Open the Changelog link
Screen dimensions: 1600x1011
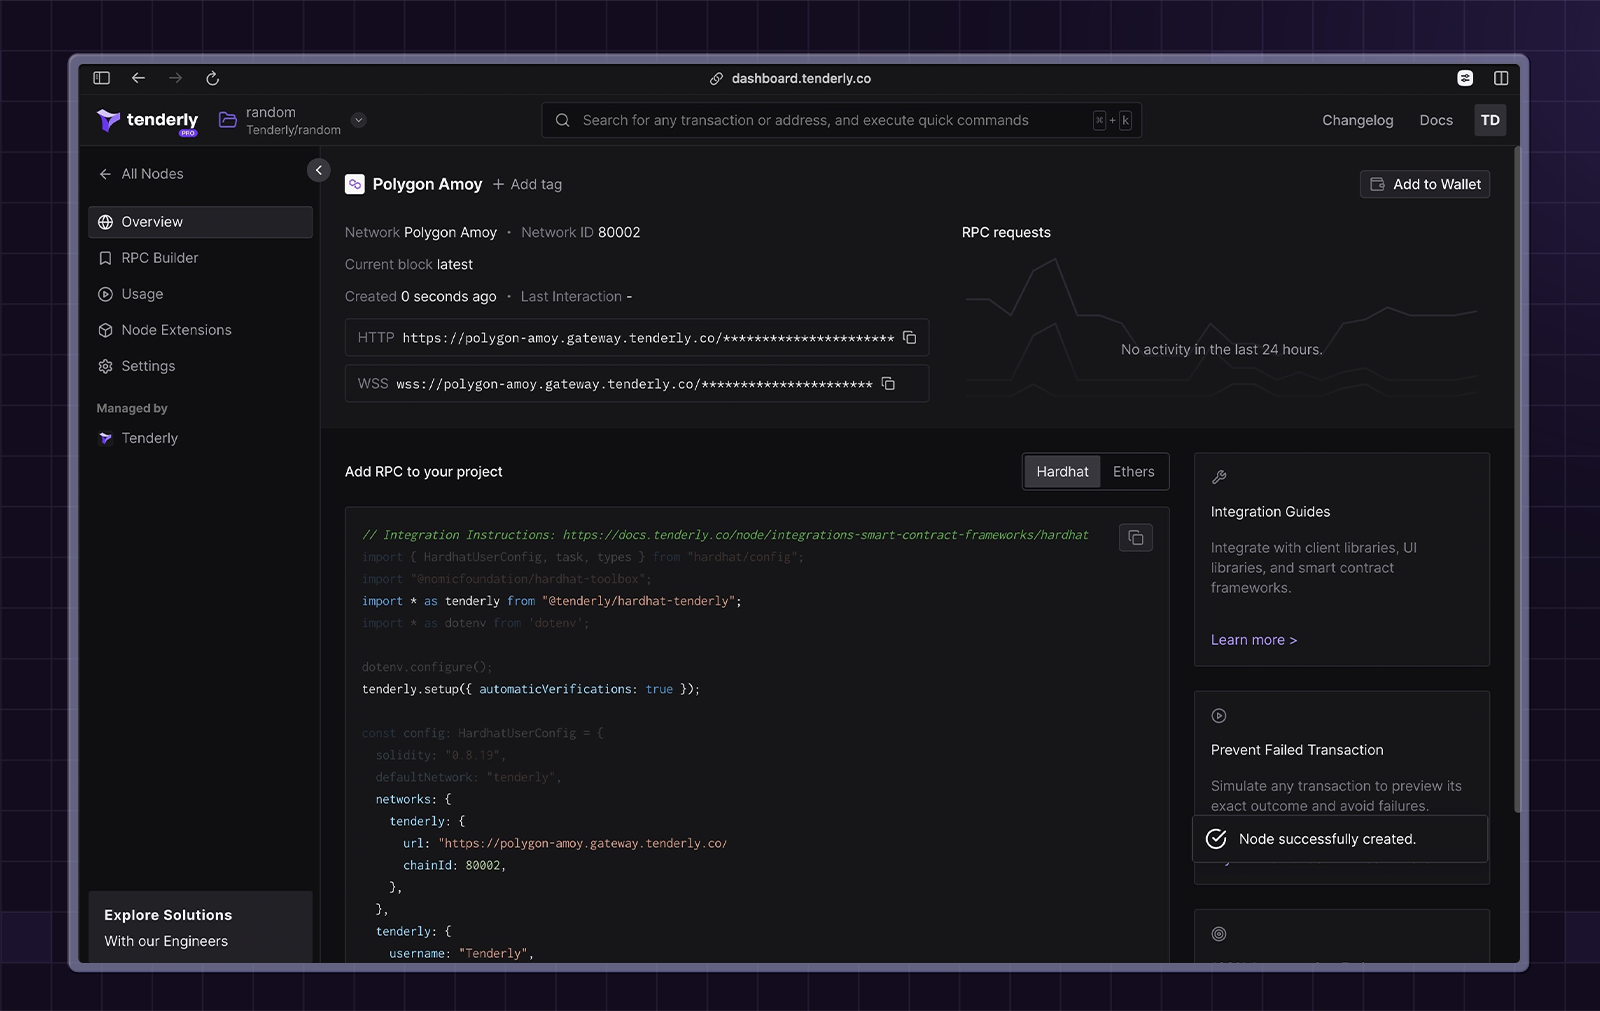coord(1357,120)
